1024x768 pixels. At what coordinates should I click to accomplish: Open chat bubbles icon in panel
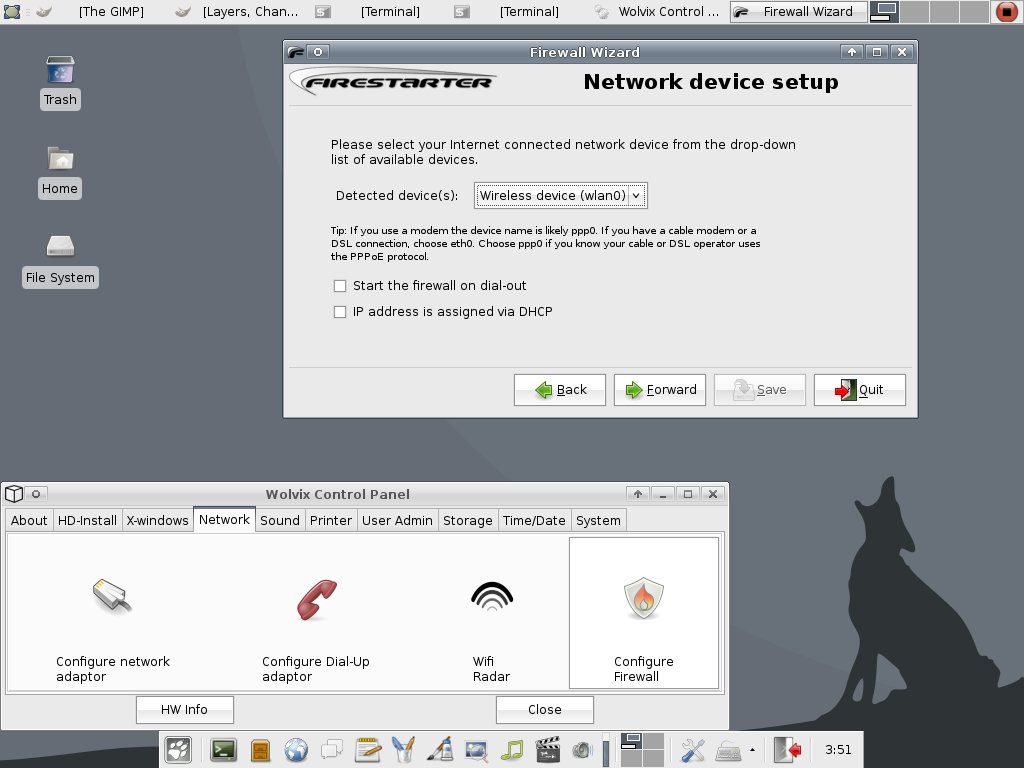332,750
